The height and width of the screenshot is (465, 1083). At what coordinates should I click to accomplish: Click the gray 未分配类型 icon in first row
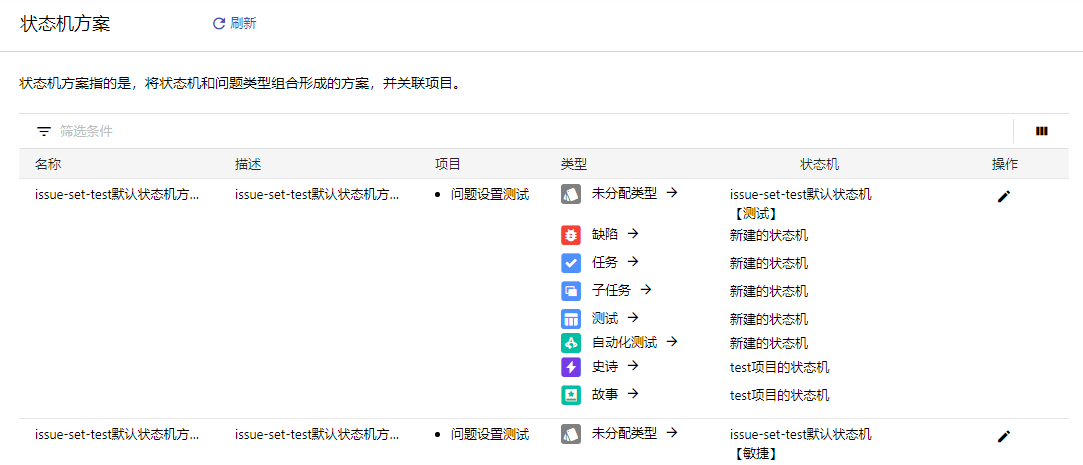571,194
